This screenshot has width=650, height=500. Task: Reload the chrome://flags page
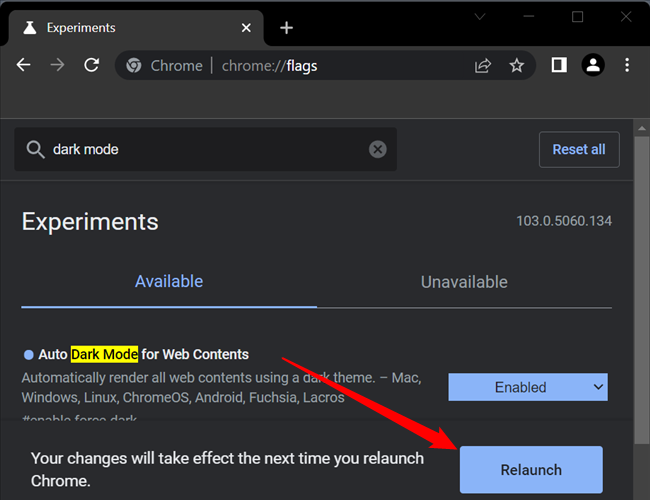point(91,65)
